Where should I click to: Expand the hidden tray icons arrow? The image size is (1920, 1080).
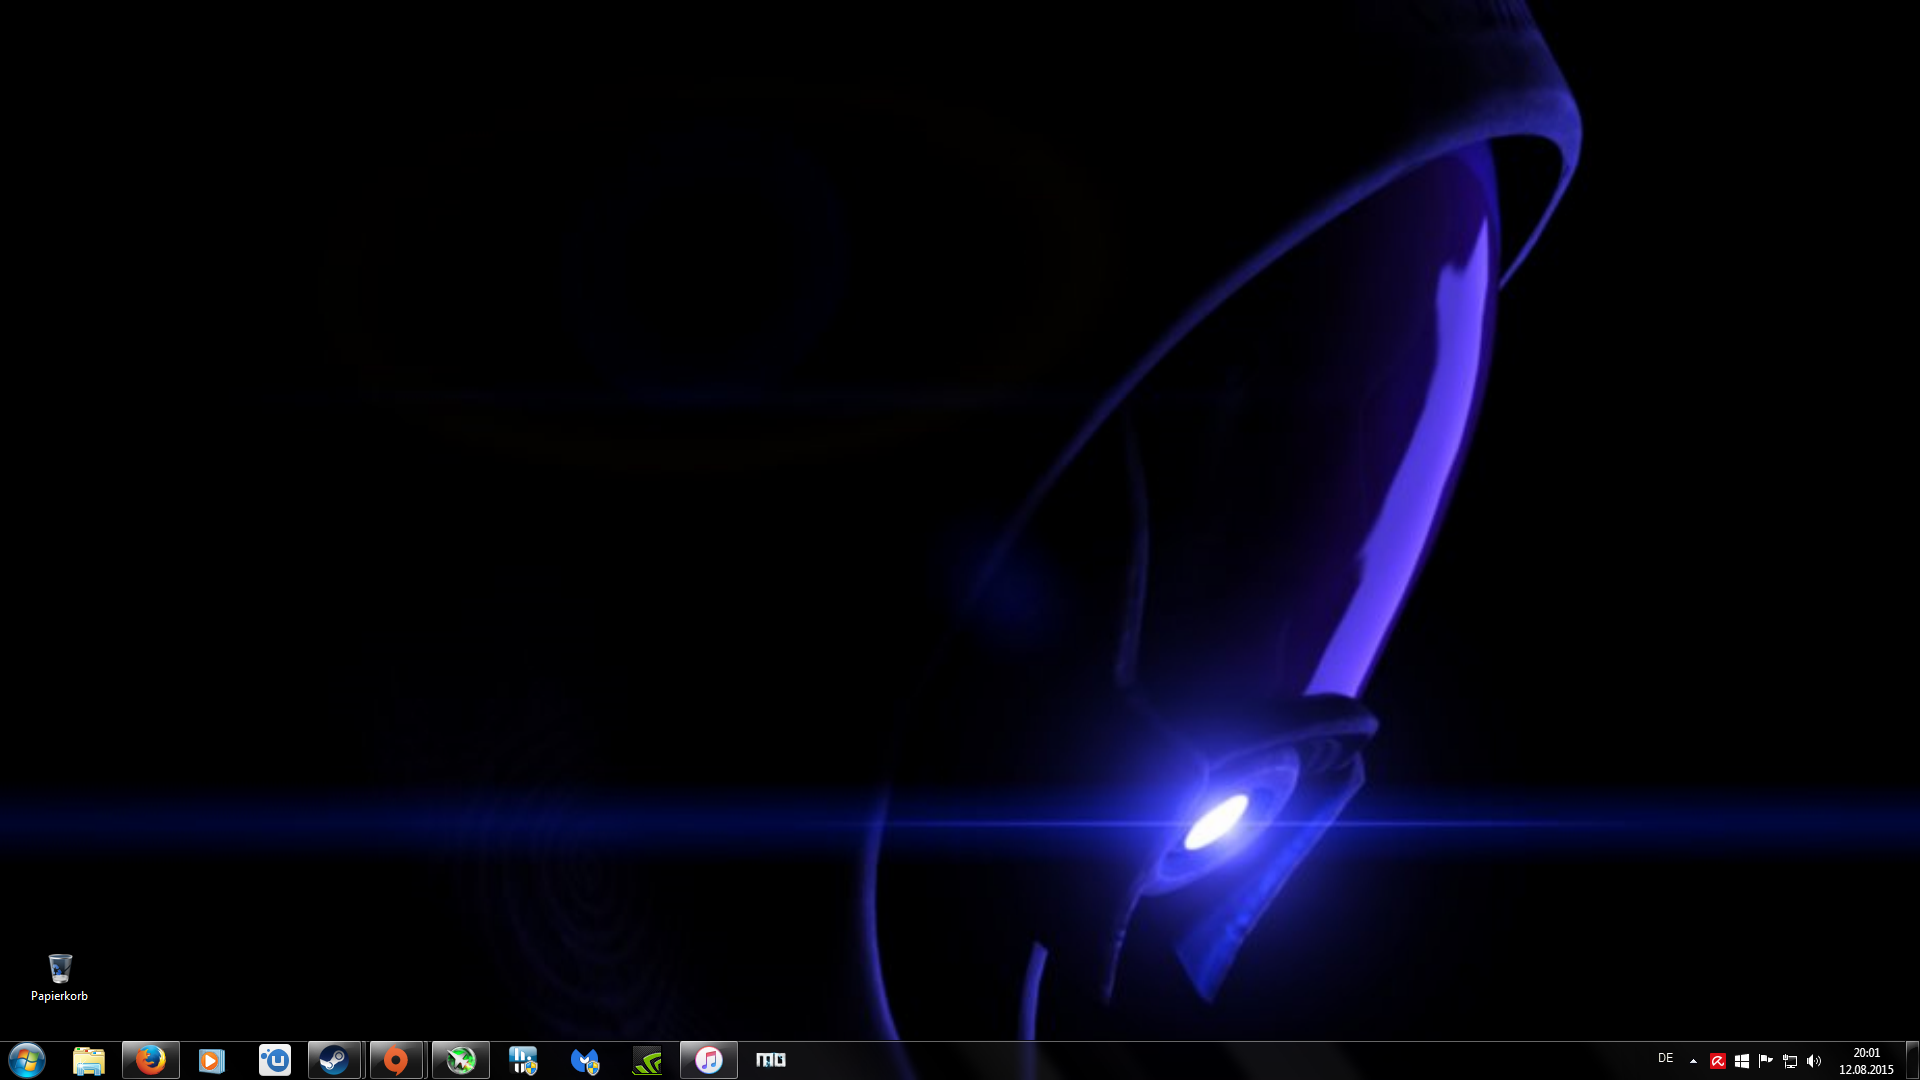coord(1693,1061)
